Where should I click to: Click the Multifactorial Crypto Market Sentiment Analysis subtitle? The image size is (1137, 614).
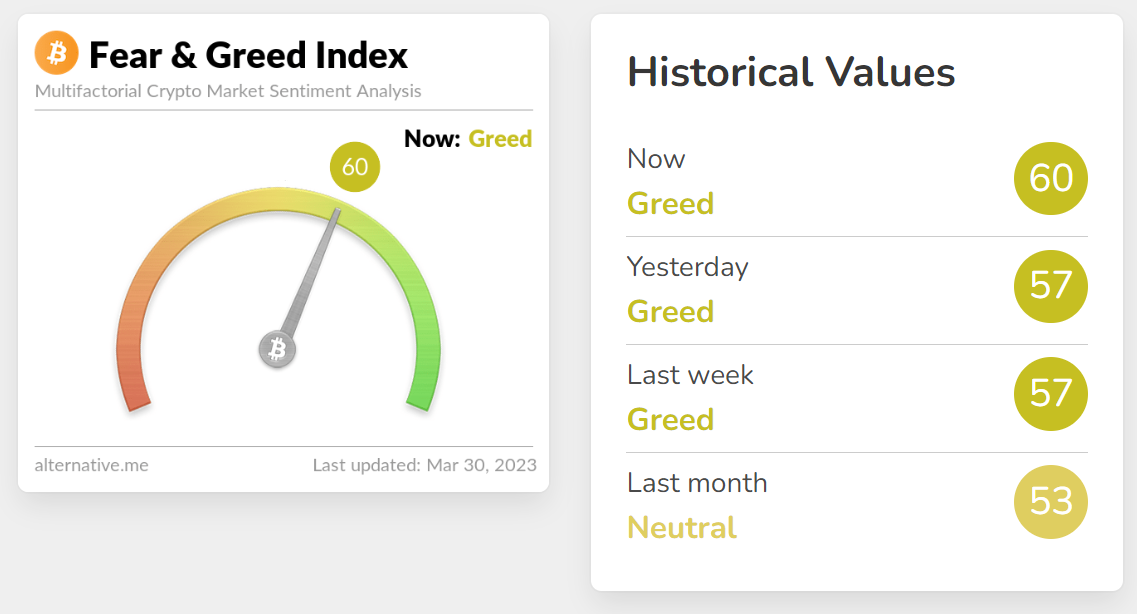pos(228,91)
